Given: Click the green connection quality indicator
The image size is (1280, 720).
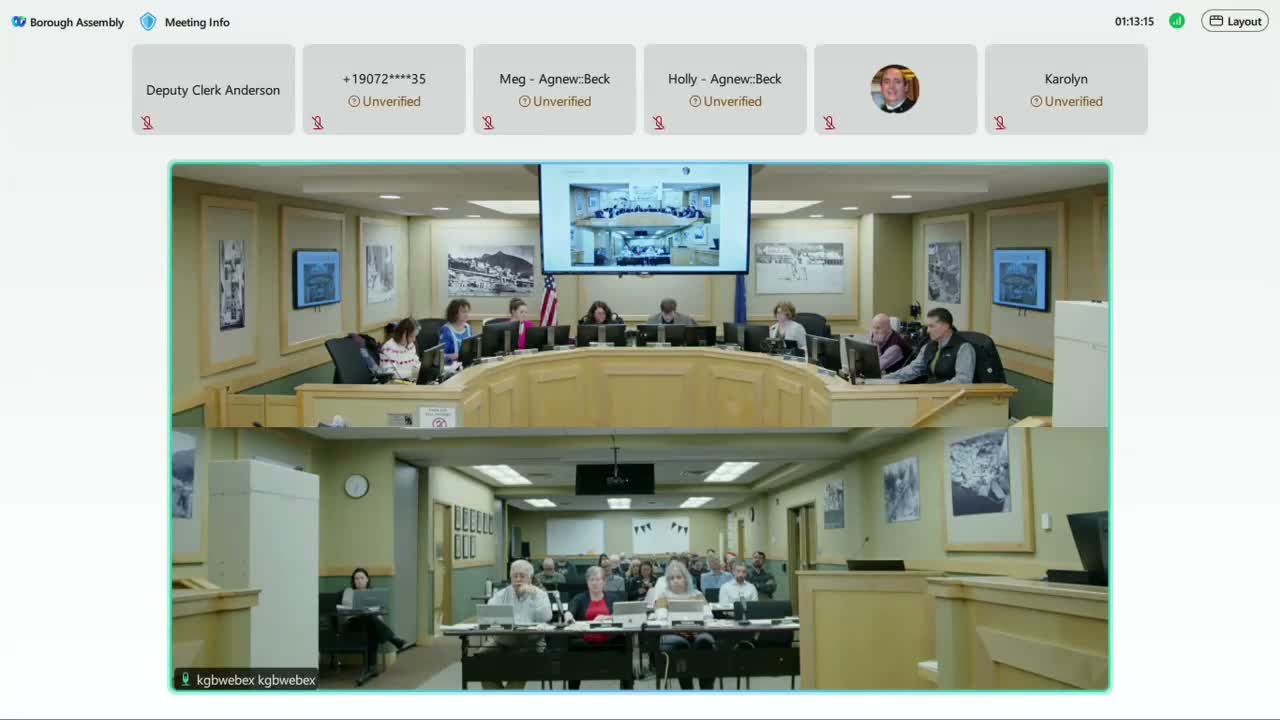Looking at the screenshot, I should coord(1176,20).
